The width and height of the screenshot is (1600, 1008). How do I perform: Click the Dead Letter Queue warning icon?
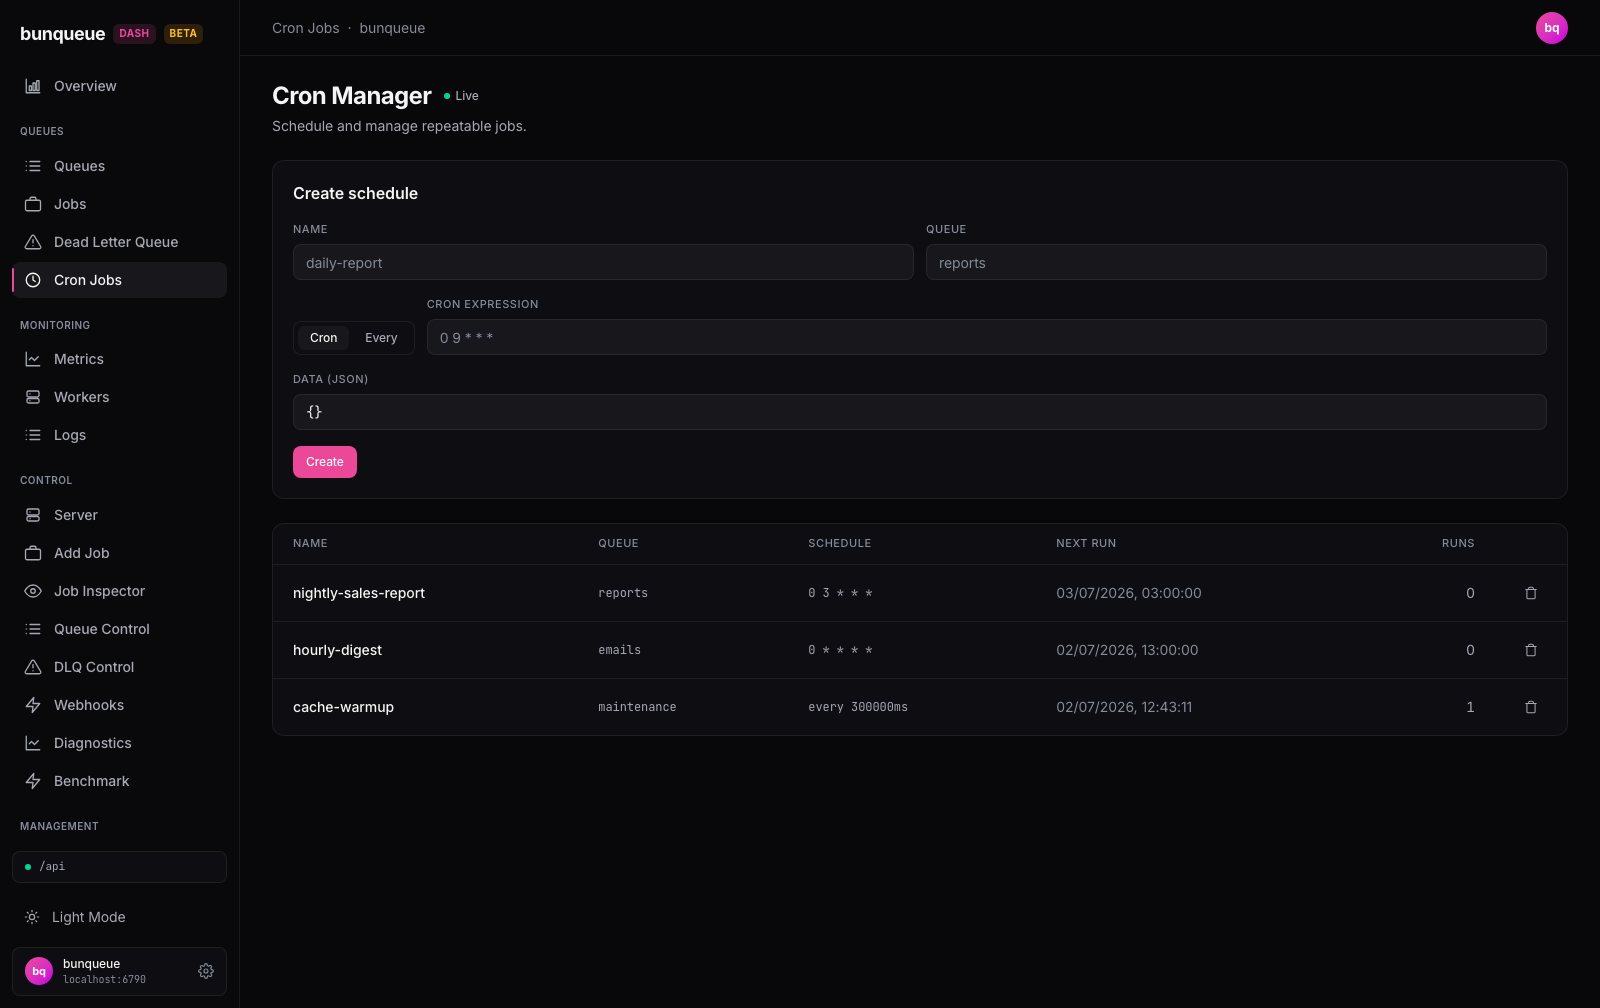tap(33, 242)
